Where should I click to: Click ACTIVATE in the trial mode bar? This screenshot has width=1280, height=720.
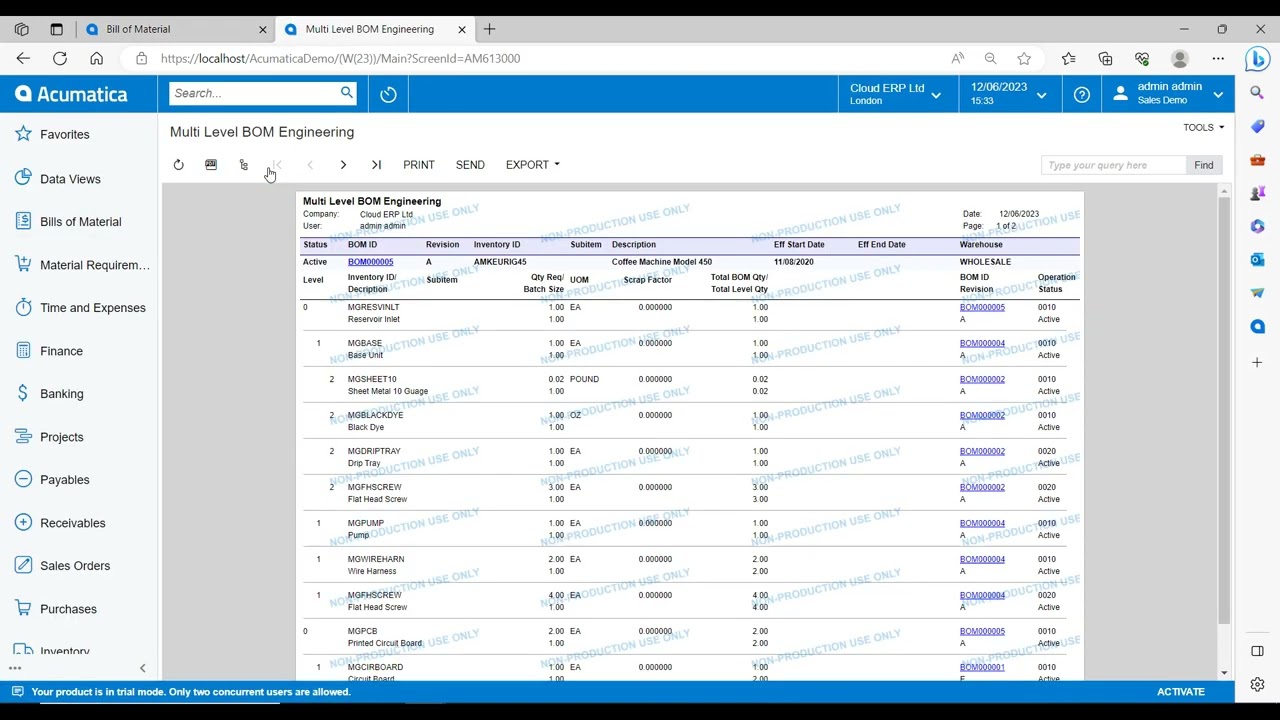[x=1181, y=692]
